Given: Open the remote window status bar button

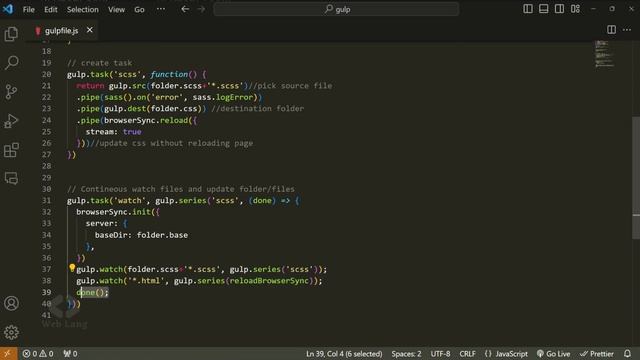Looking at the screenshot, I should pyautogui.click(x=8, y=353).
